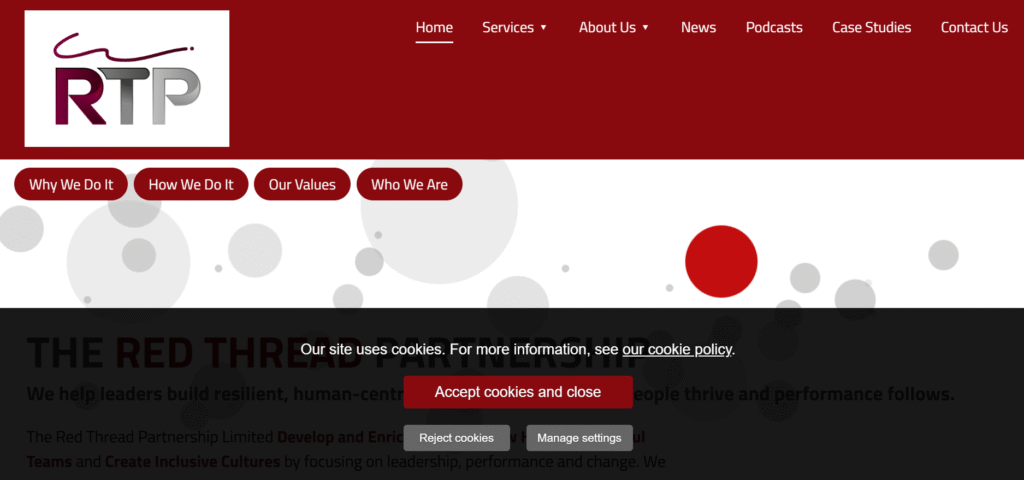Open the our cookie policy link
This screenshot has height=480, width=1024.
[677, 349]
